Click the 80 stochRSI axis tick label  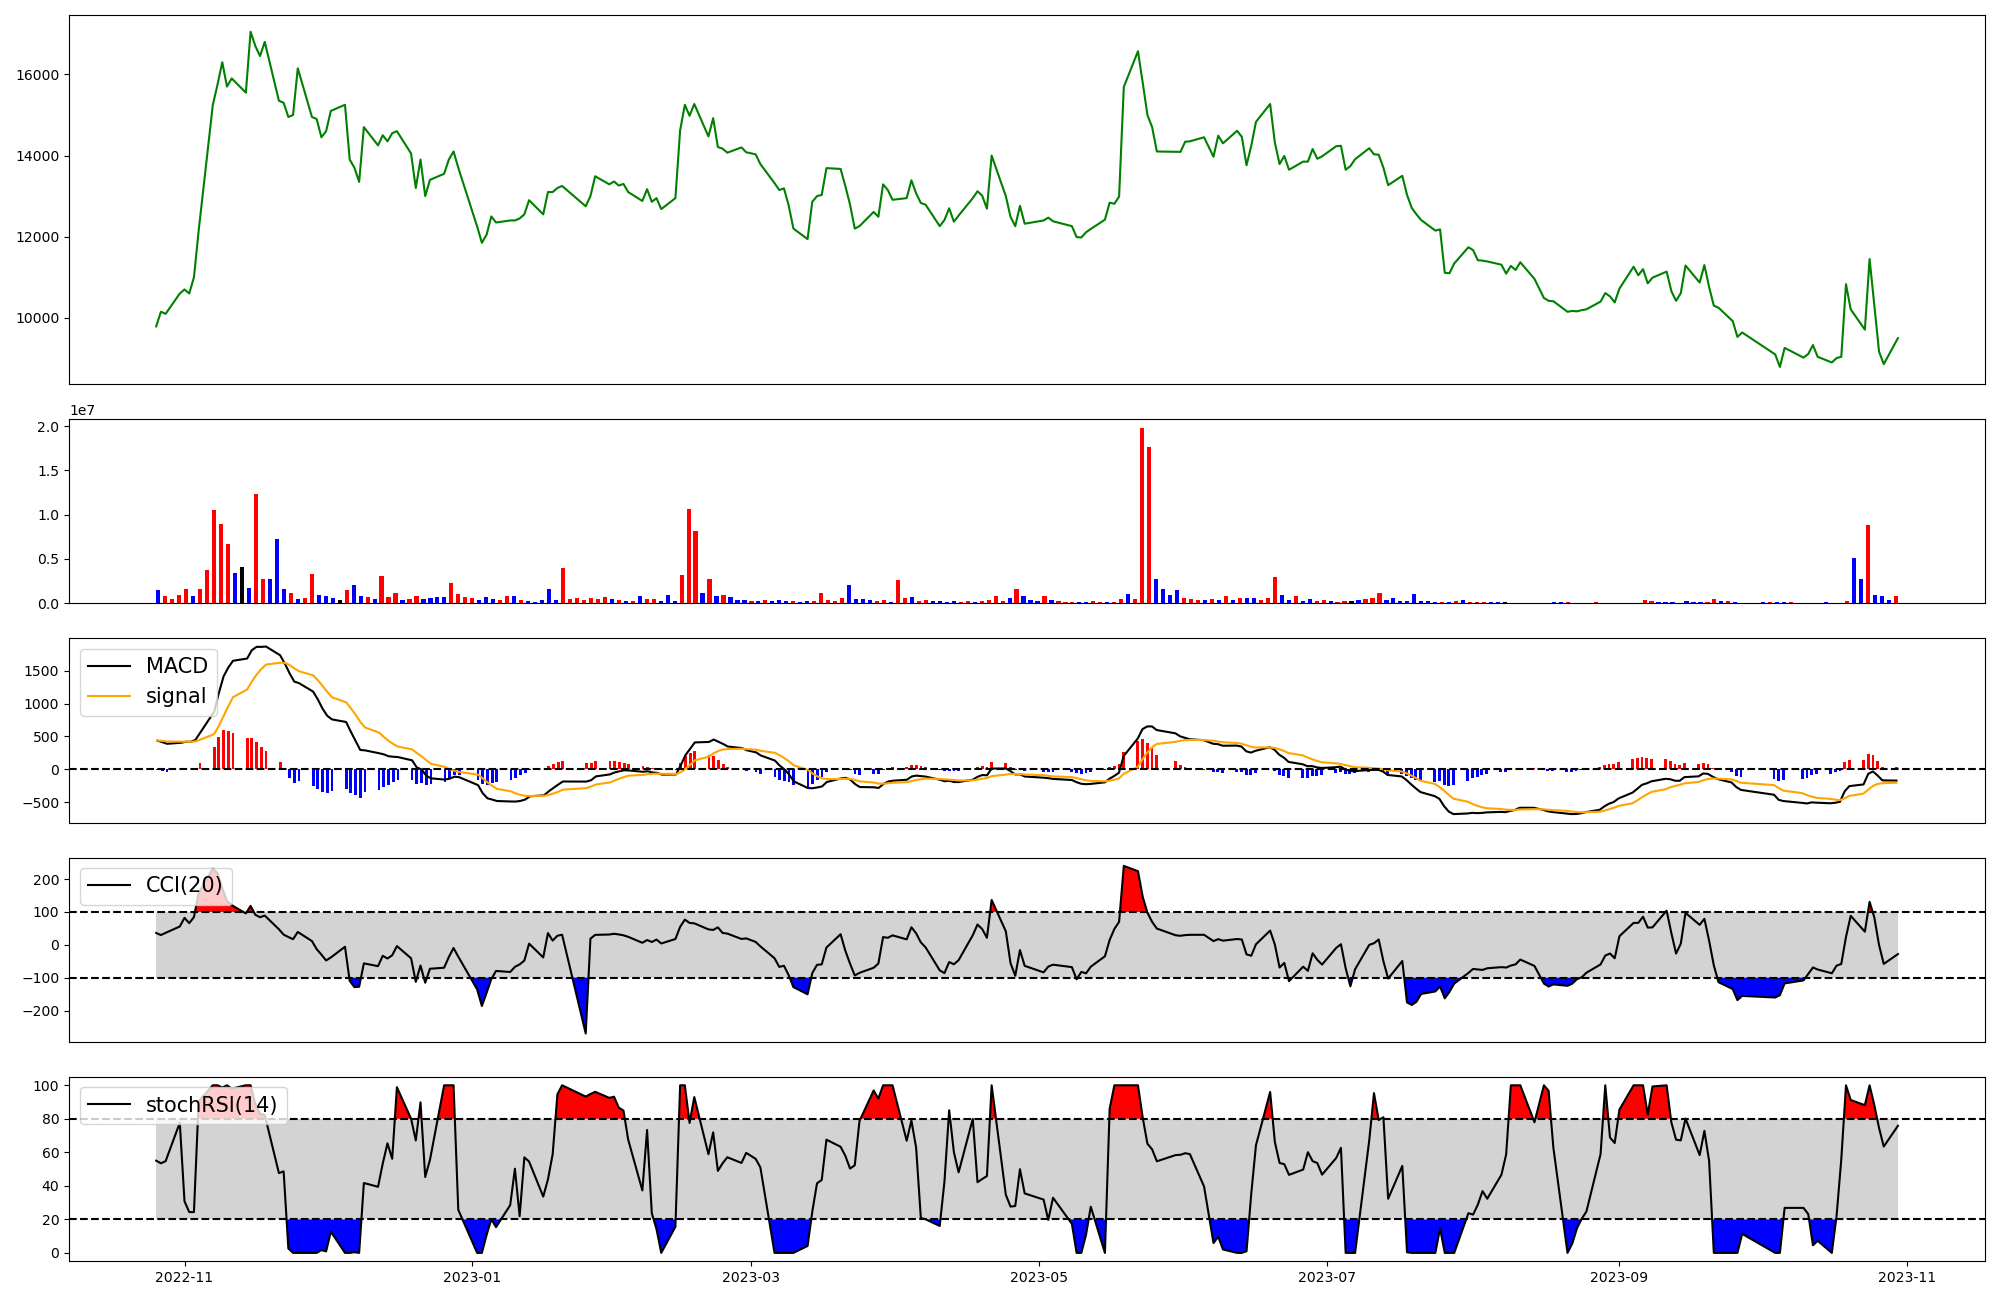click(x=52, y=1119)
